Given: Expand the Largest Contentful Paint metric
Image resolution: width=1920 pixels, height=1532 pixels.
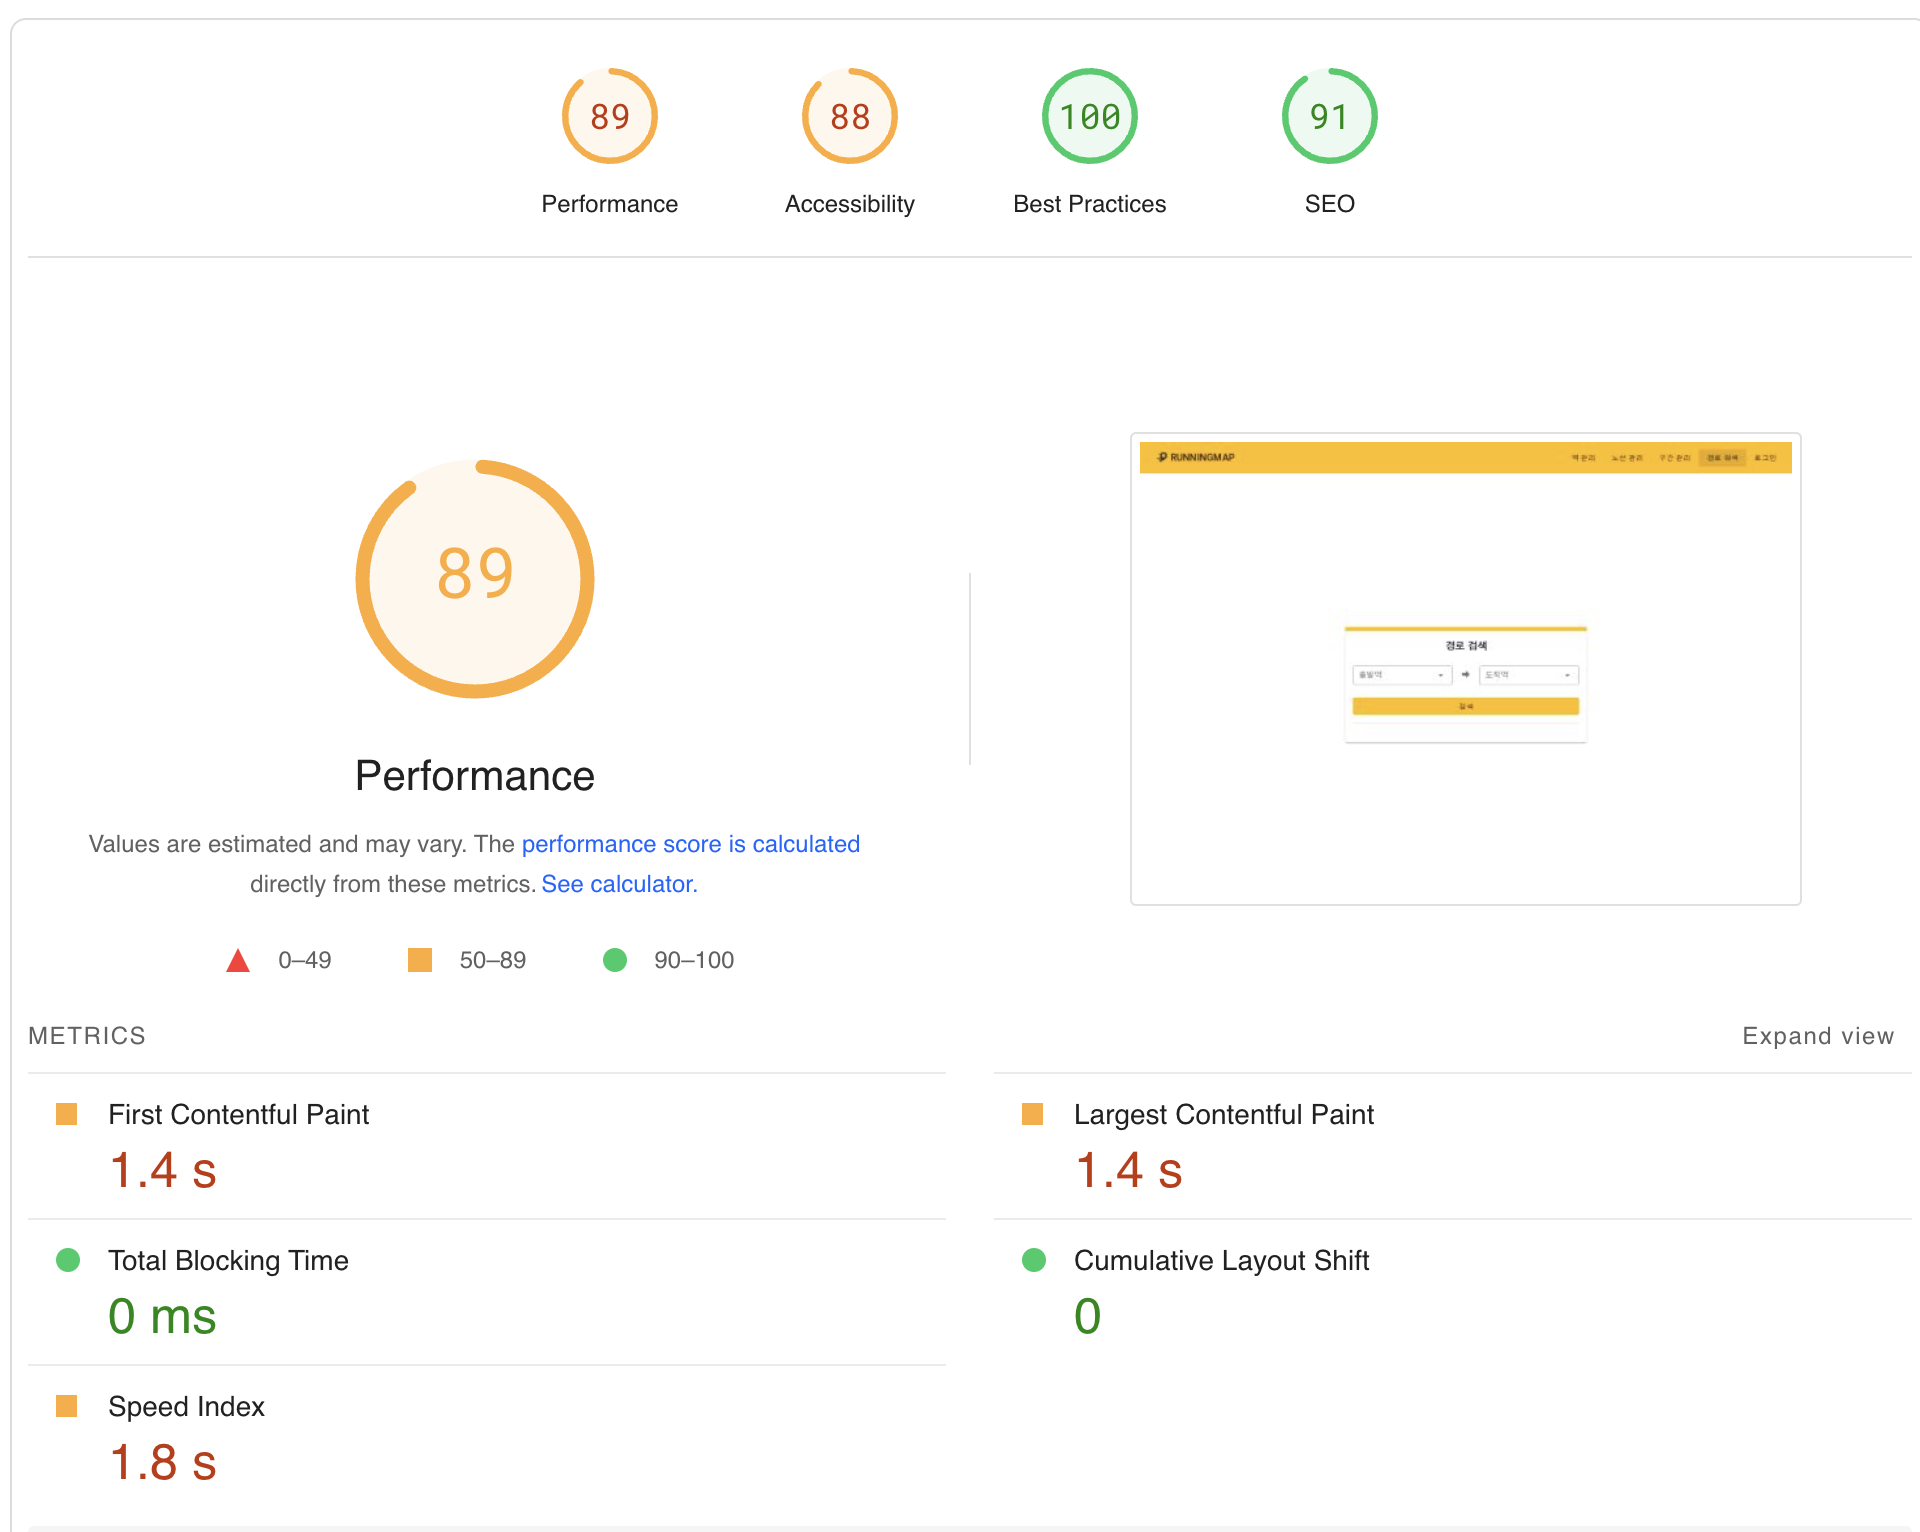Looking at the screenshot, I should pyautogui.click(x=1223, y=1114).
